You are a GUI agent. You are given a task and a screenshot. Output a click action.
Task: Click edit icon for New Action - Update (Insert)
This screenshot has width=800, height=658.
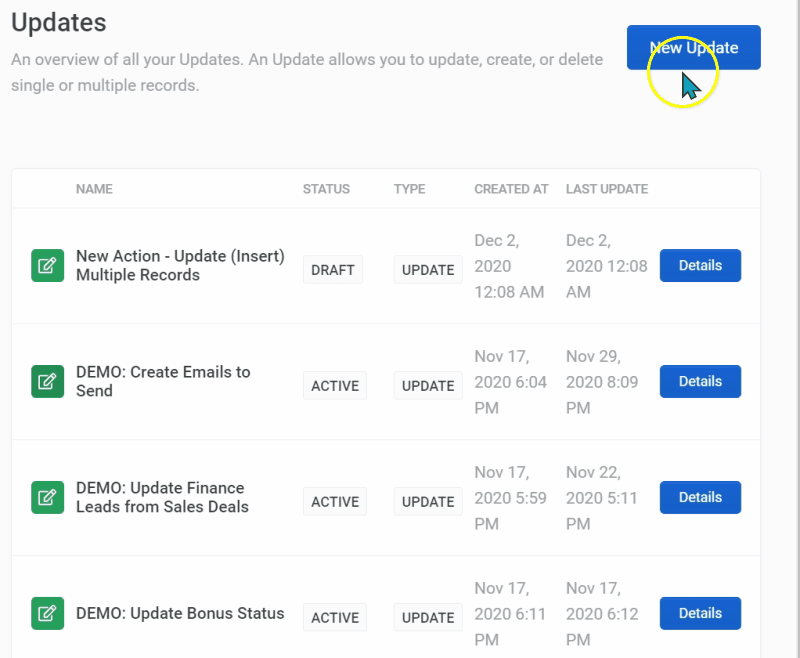47,266
